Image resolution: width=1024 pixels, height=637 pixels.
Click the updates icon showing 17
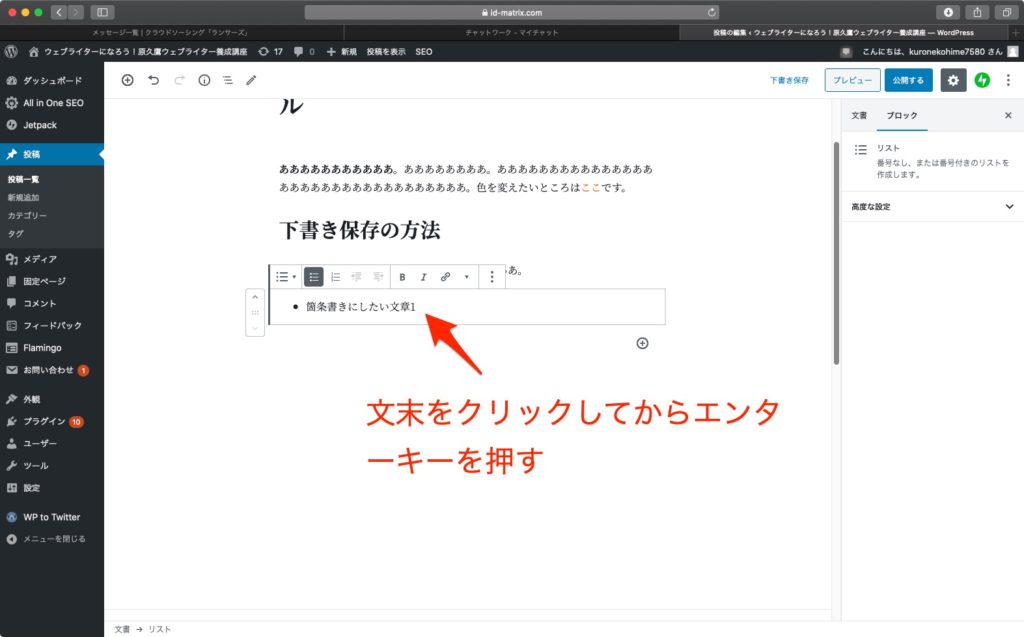click(x=270, y=52)
